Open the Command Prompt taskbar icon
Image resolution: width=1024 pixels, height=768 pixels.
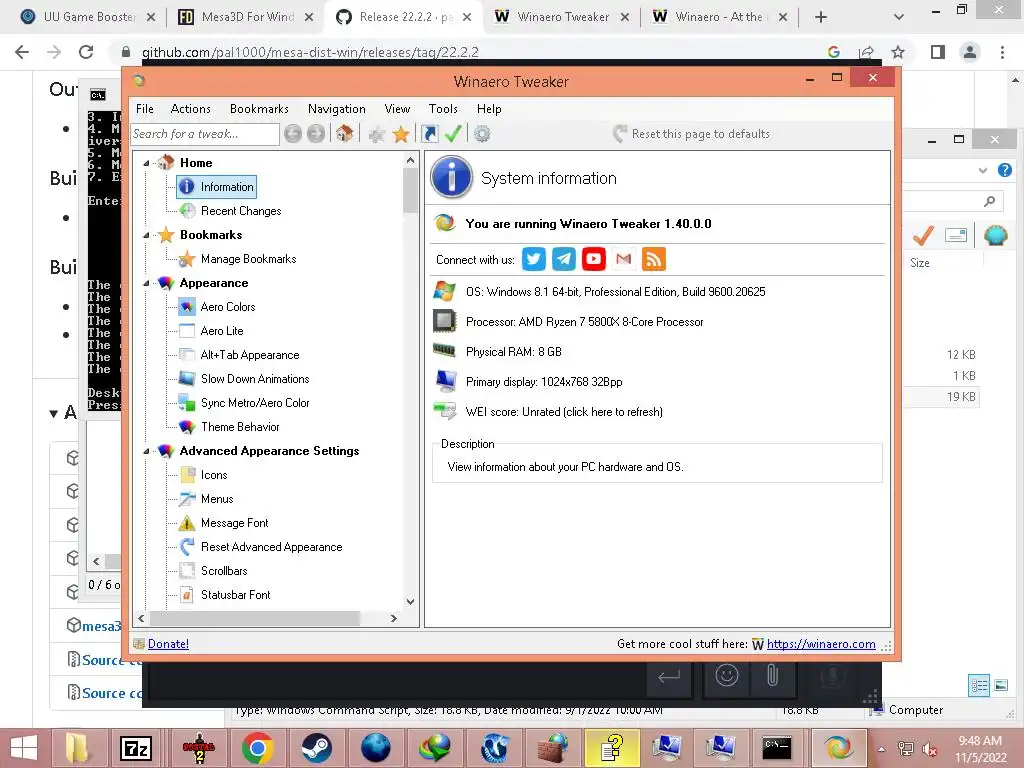coord(776,748)
